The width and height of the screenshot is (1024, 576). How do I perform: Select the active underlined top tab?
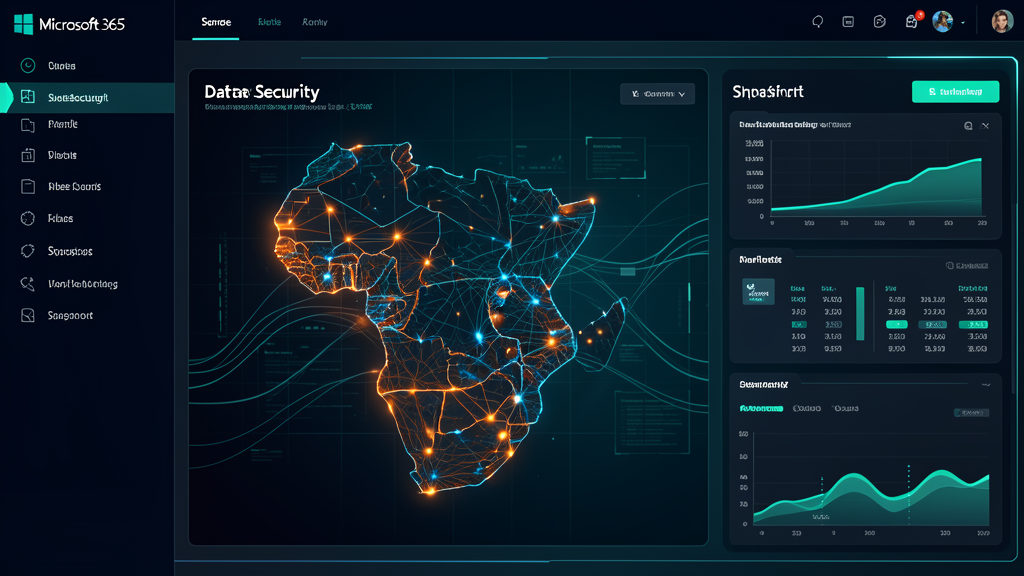(216, 22)
